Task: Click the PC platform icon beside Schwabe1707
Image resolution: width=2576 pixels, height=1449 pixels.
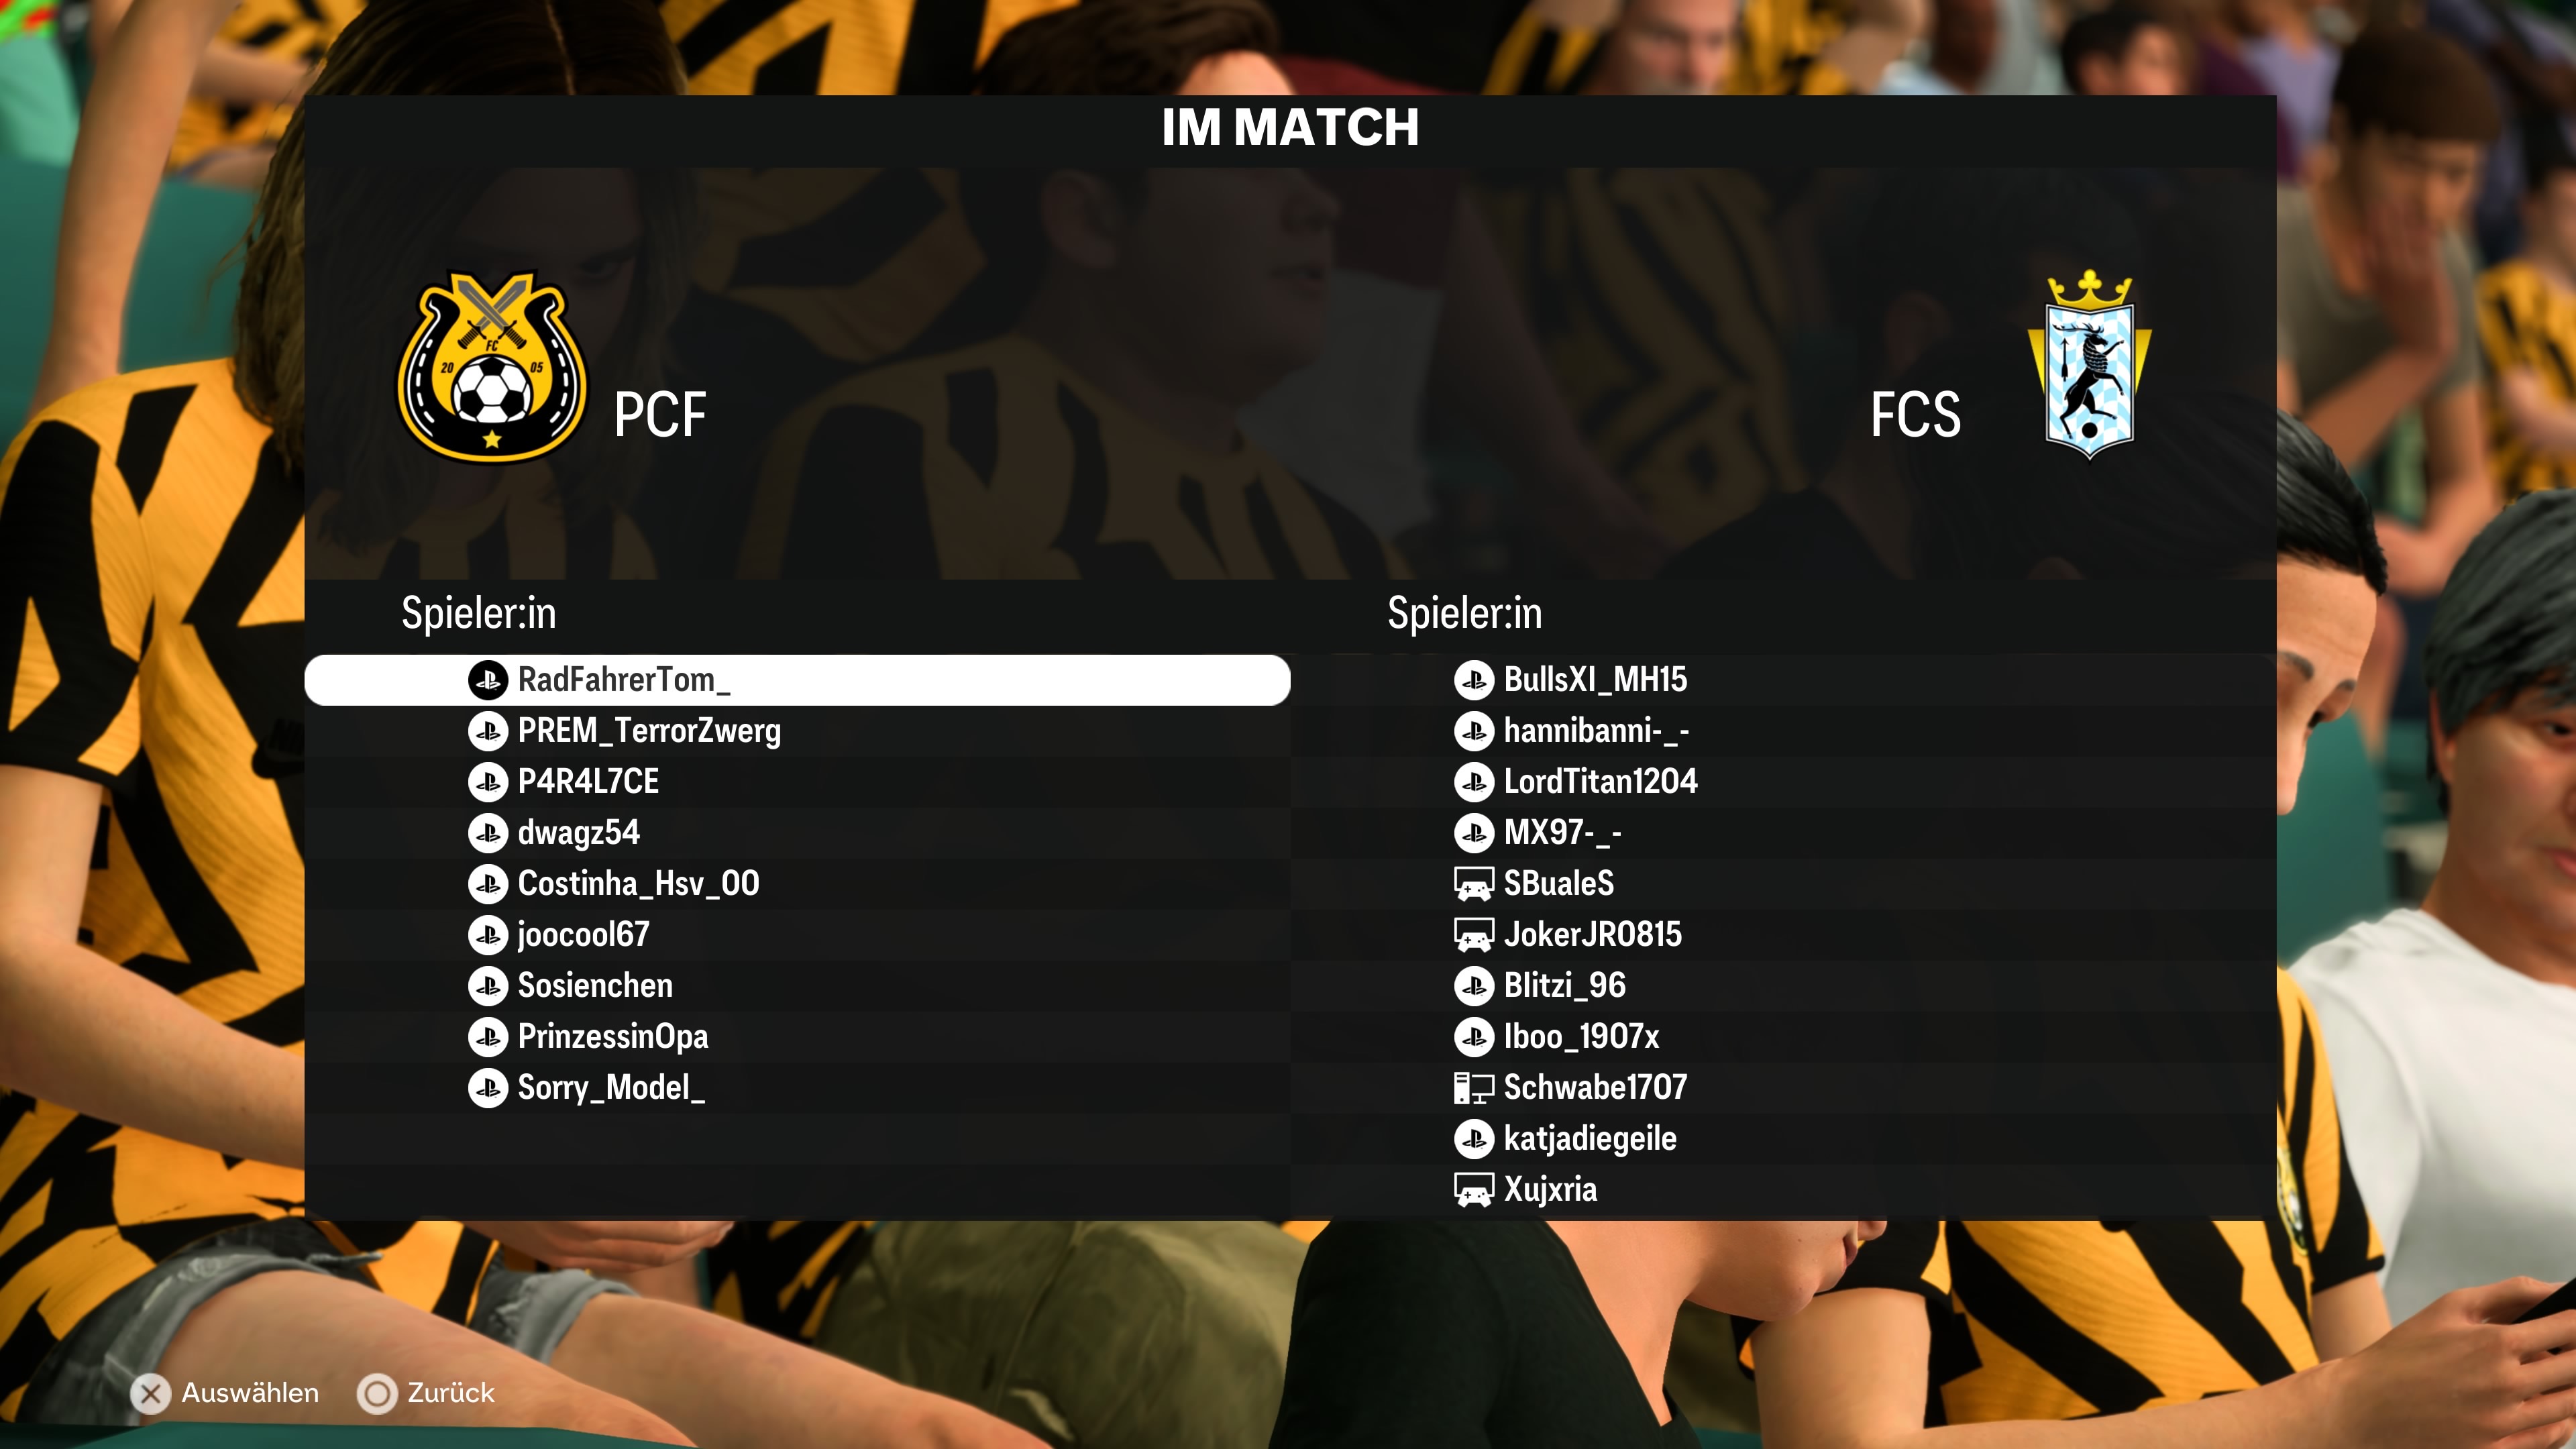Action: (x=1473, y=1088)
